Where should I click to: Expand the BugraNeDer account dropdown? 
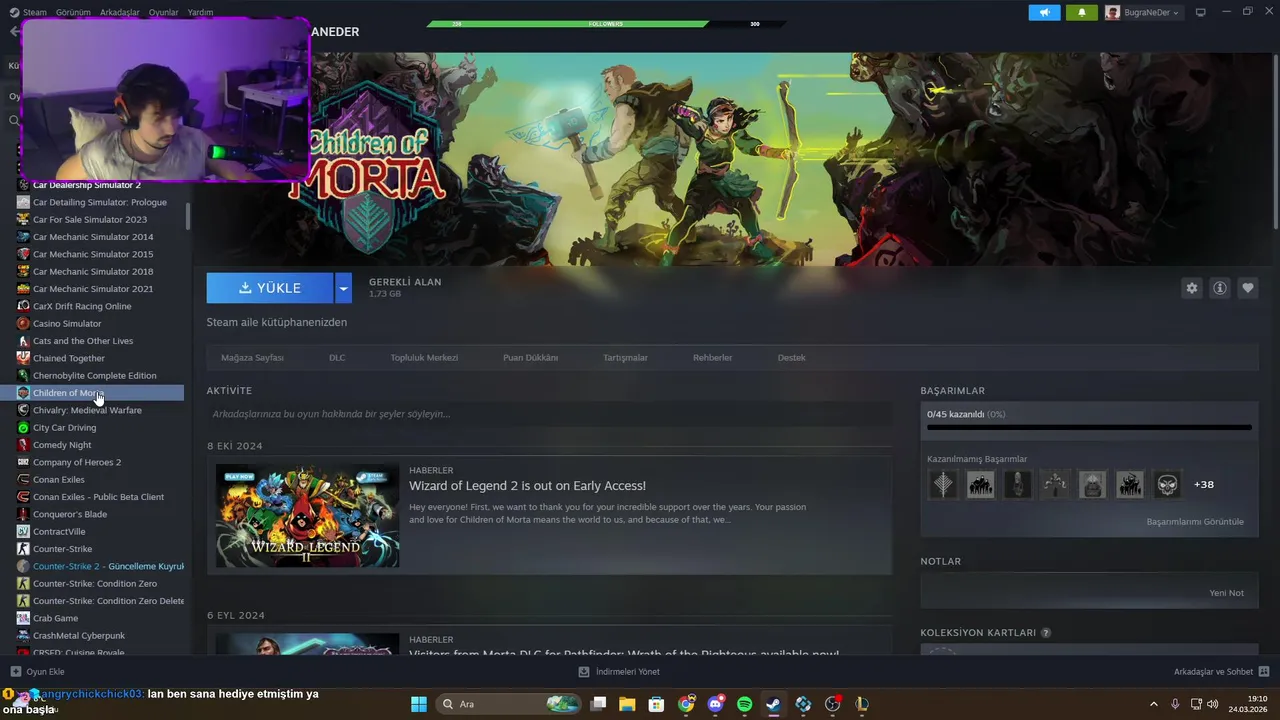(x=1142, y=12)
